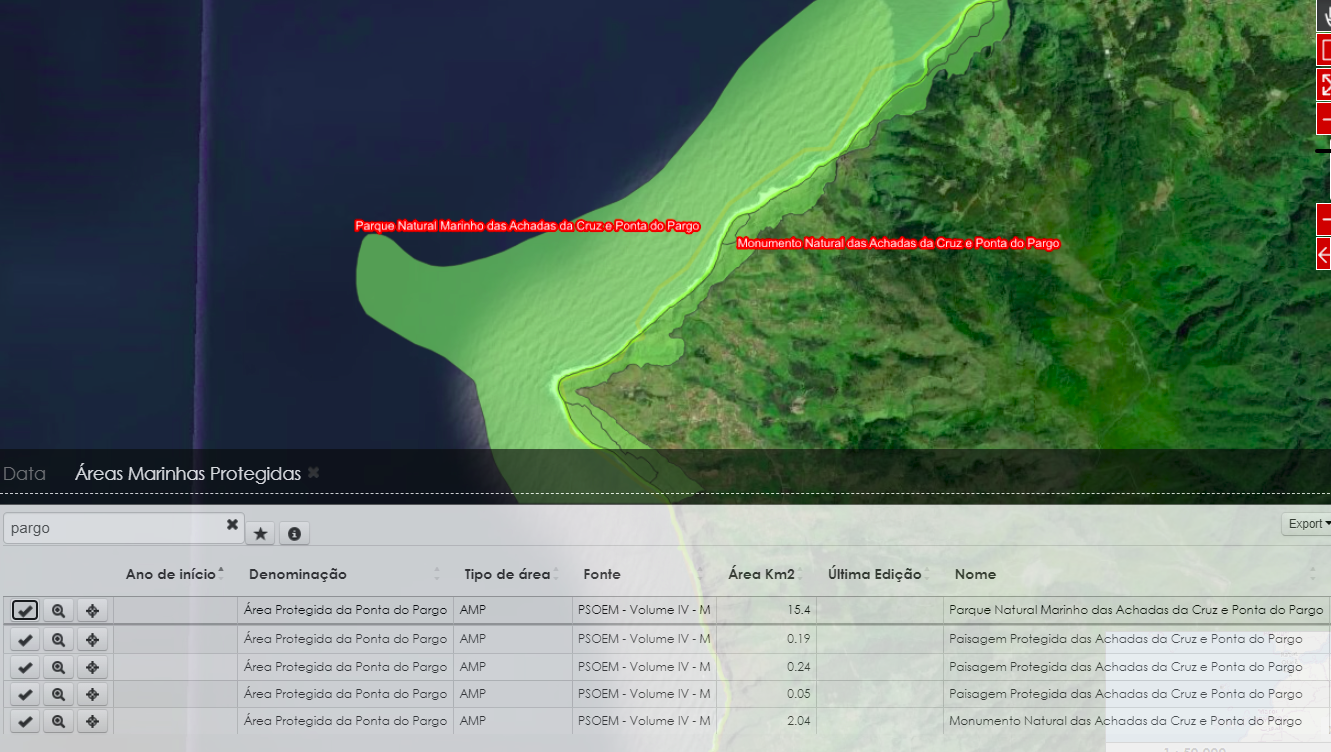Close the Áreas Marinhas Protegidas tab
The height and width of the screenshot is (752, 1331).
click(x=313, y=473)
